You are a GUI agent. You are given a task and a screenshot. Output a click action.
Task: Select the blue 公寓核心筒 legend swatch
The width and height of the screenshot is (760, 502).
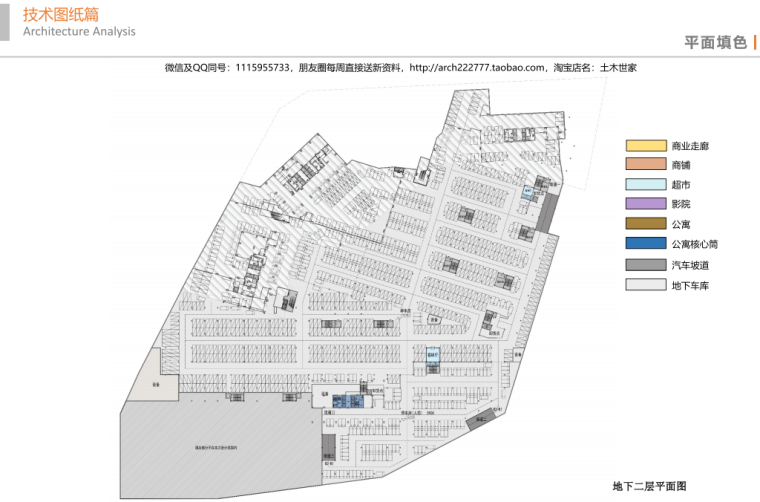644,244
